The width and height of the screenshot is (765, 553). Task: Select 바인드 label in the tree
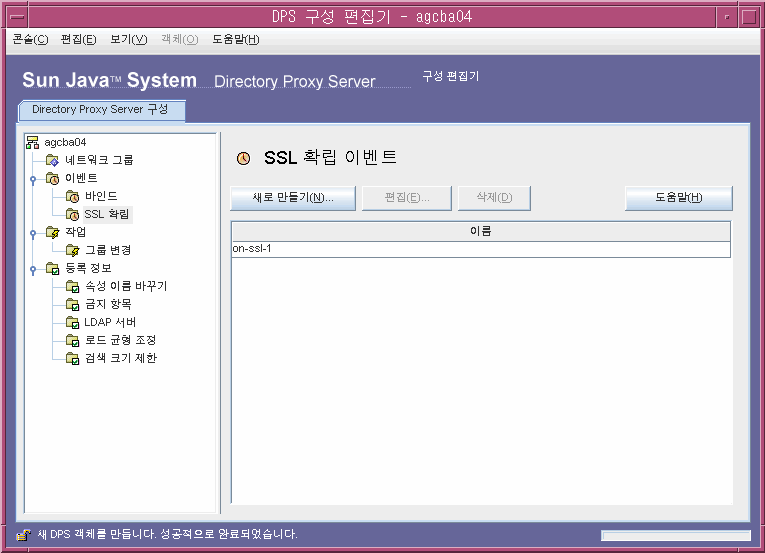(101, 196)
